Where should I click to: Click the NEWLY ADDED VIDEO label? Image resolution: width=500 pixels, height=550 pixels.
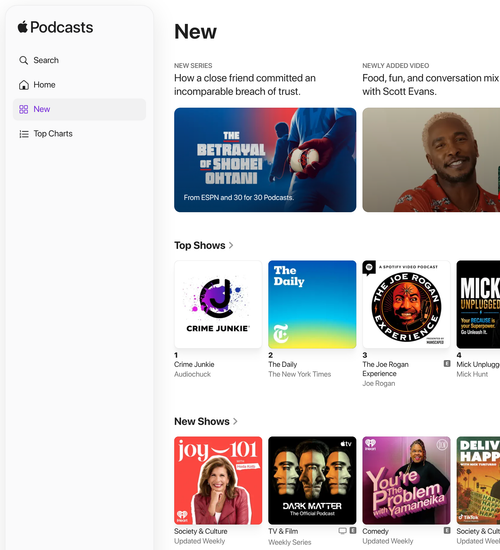click(396, 66)
